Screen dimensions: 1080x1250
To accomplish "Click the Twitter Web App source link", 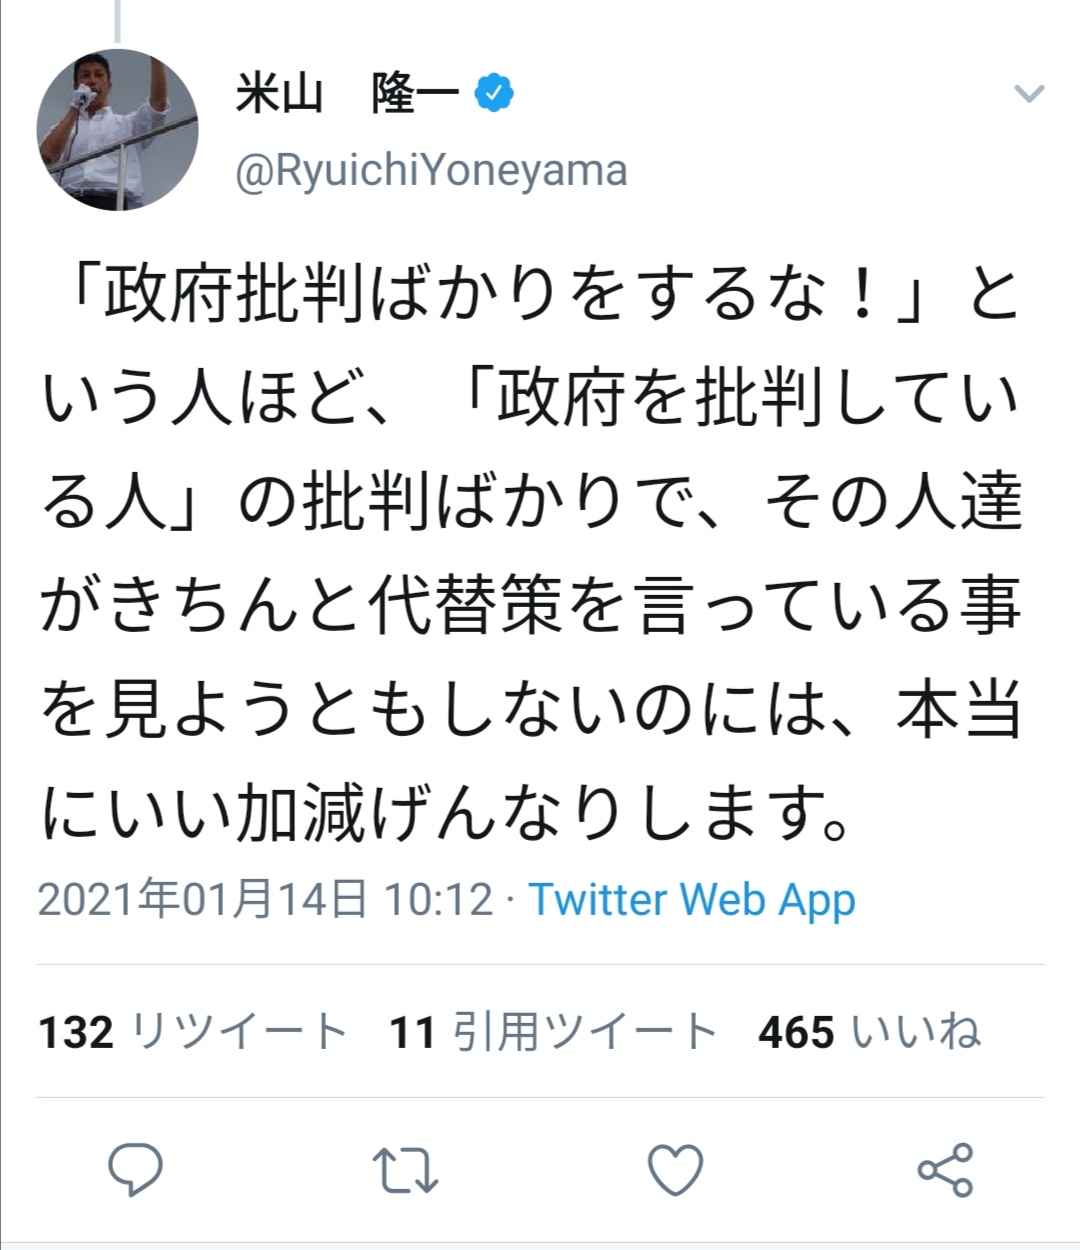I will click(x=692, y=899).
